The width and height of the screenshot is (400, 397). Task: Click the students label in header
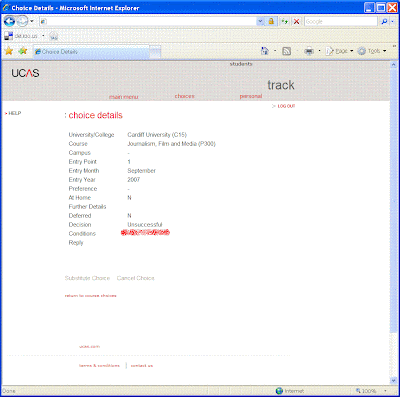[241, 64]
